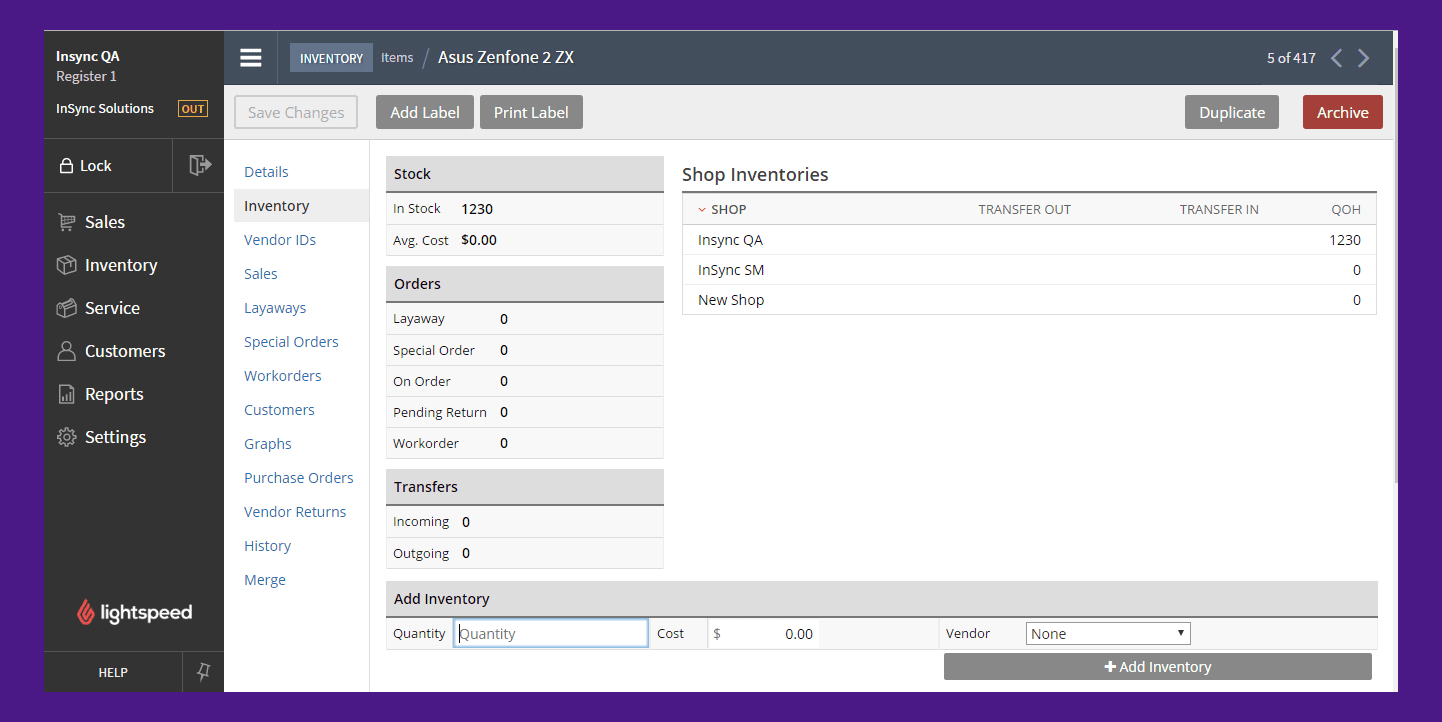
Task: Click the In Stock value 1230
Action: click(477, 209)
